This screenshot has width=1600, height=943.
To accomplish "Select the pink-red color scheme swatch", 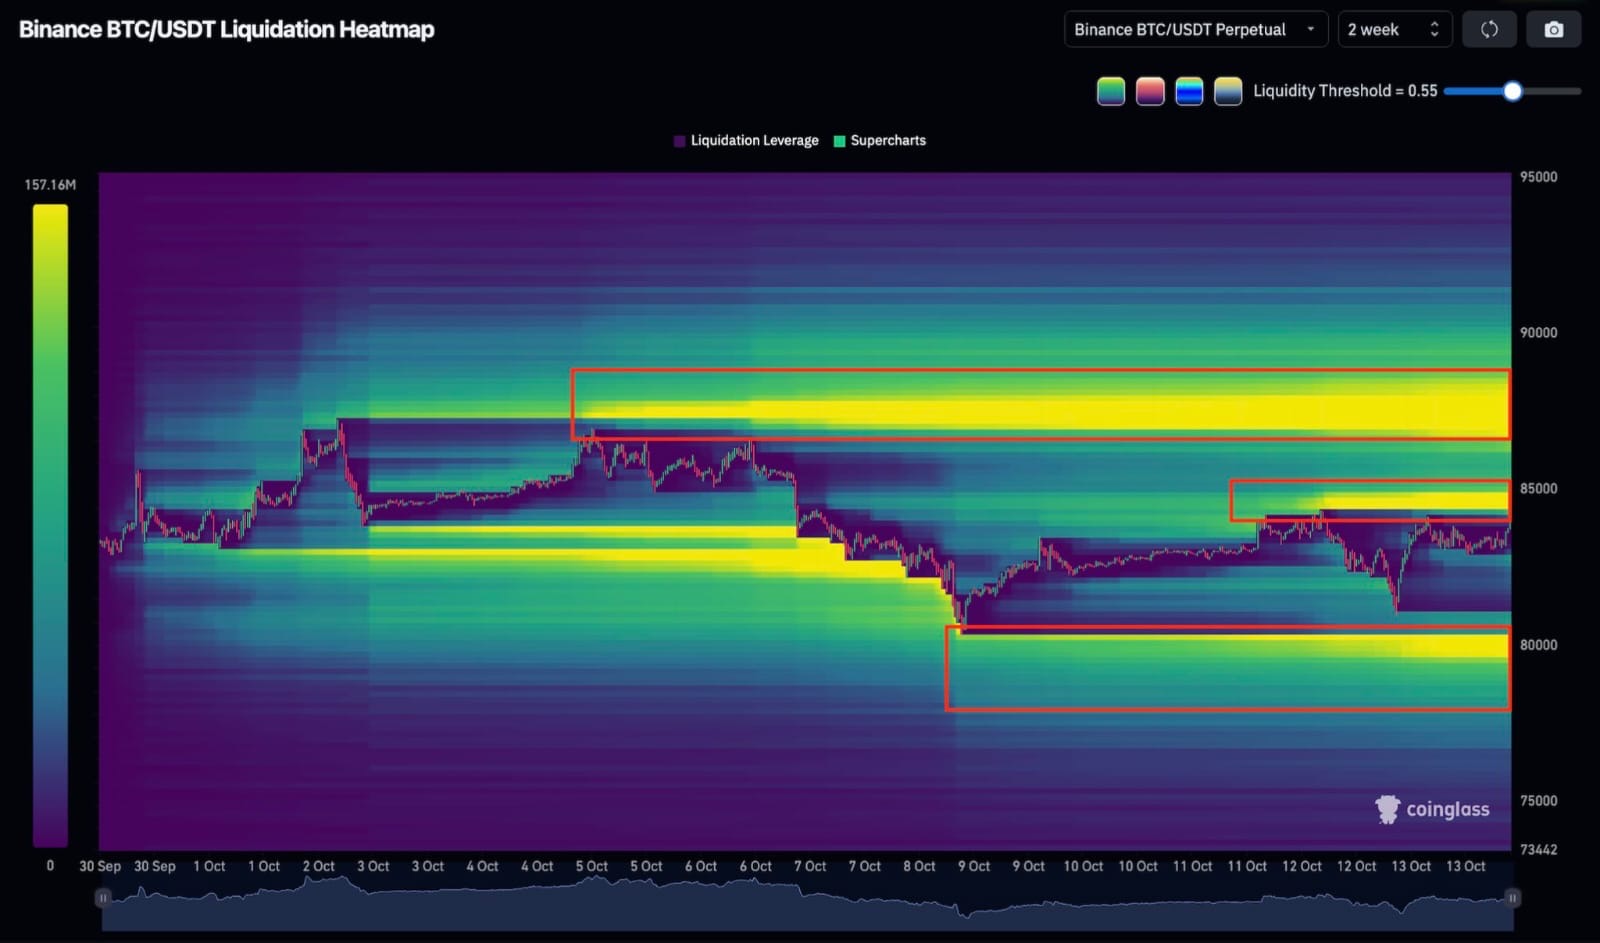I will (x=1150, y=91).
